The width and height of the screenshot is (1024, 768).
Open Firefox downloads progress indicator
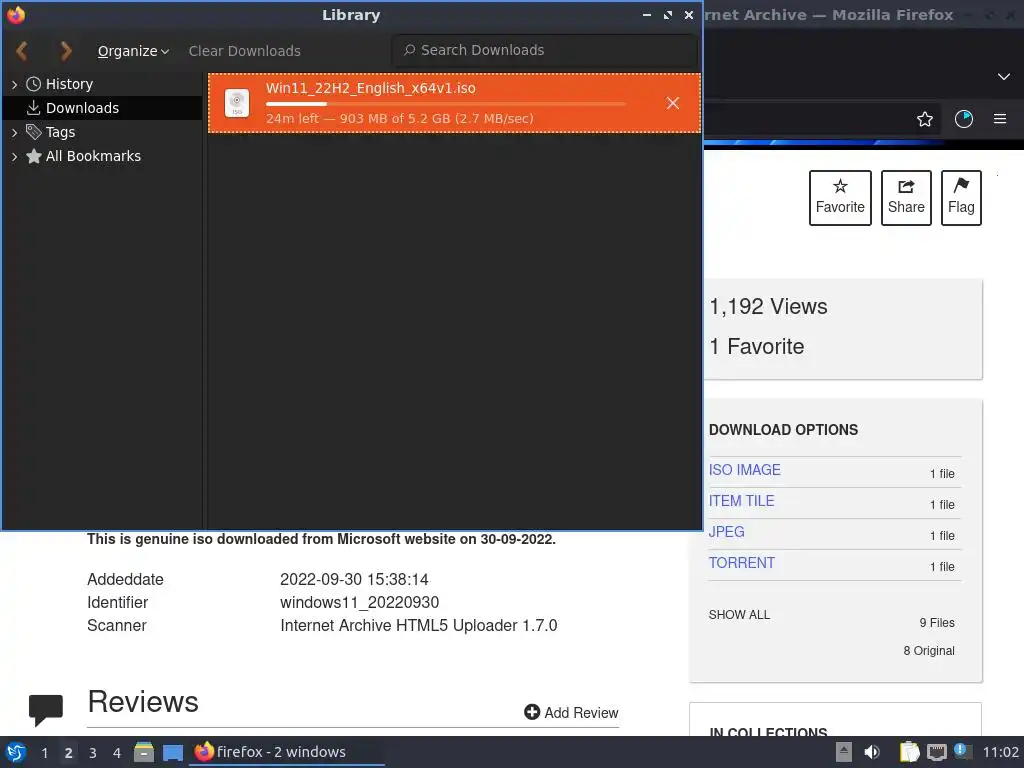click(x=964, y=119)
